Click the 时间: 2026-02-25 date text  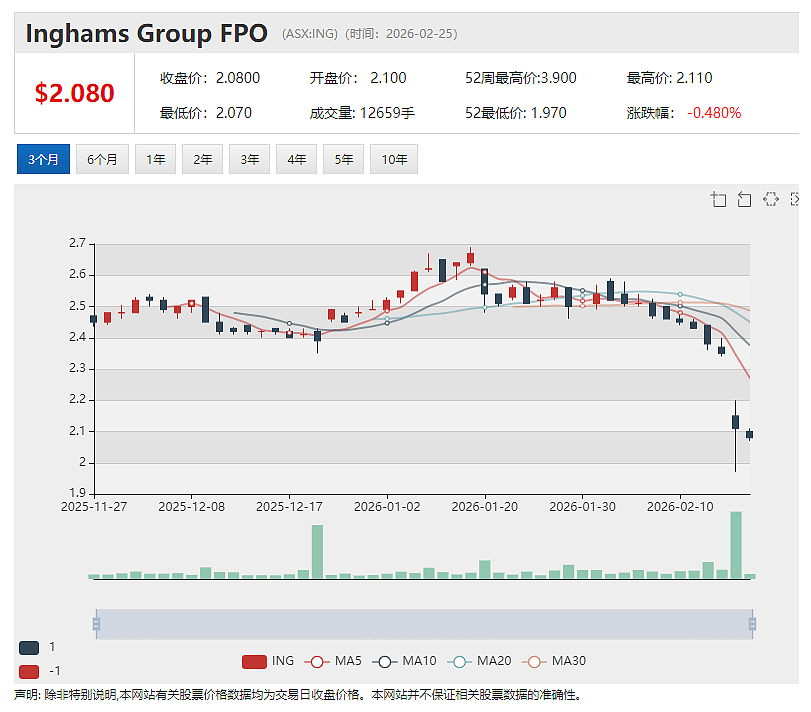pyautogui.click(x=401, y=34)
